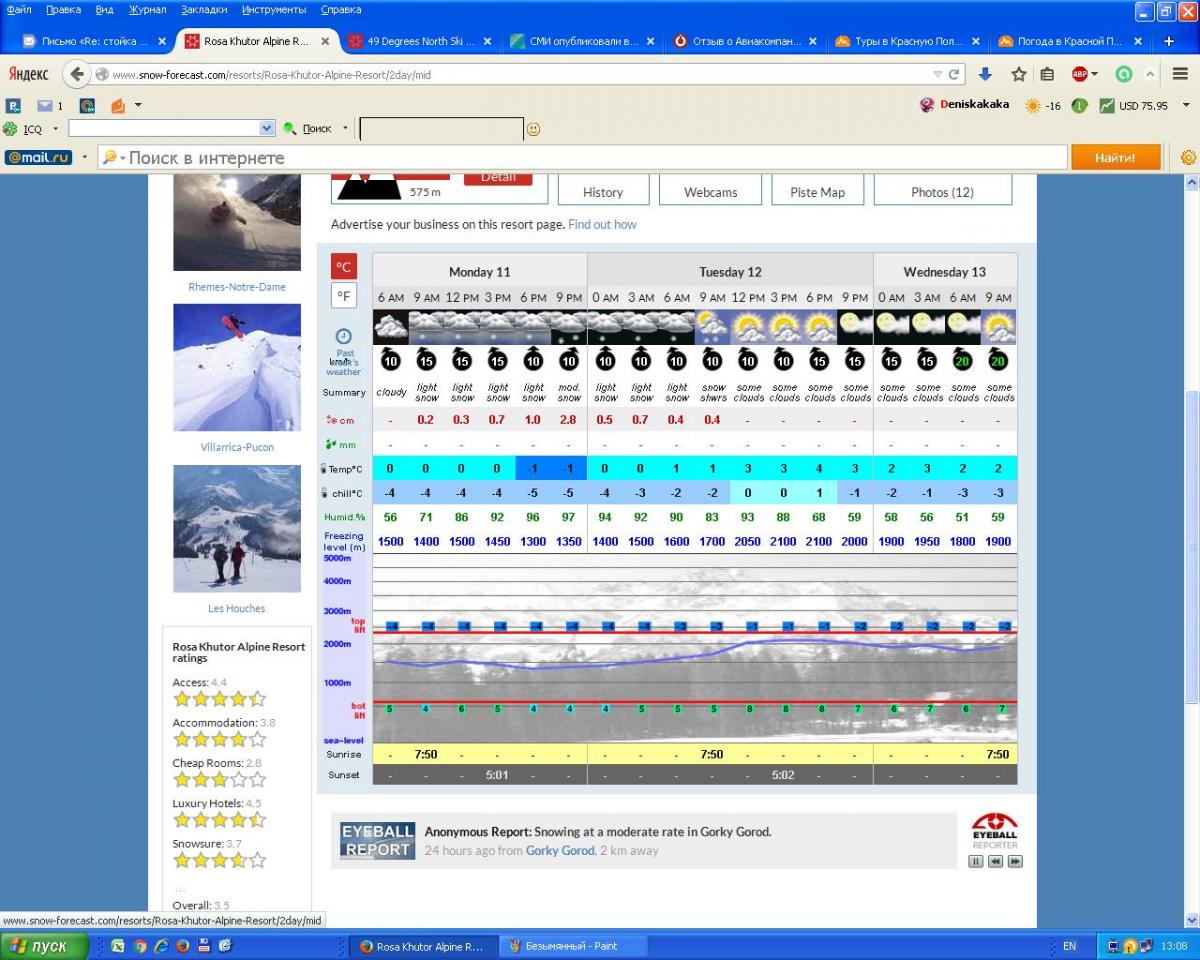Viewport: 1200px width, 960px height.
Task: Switch temperature units to °C
Action: tap(344, 266)
